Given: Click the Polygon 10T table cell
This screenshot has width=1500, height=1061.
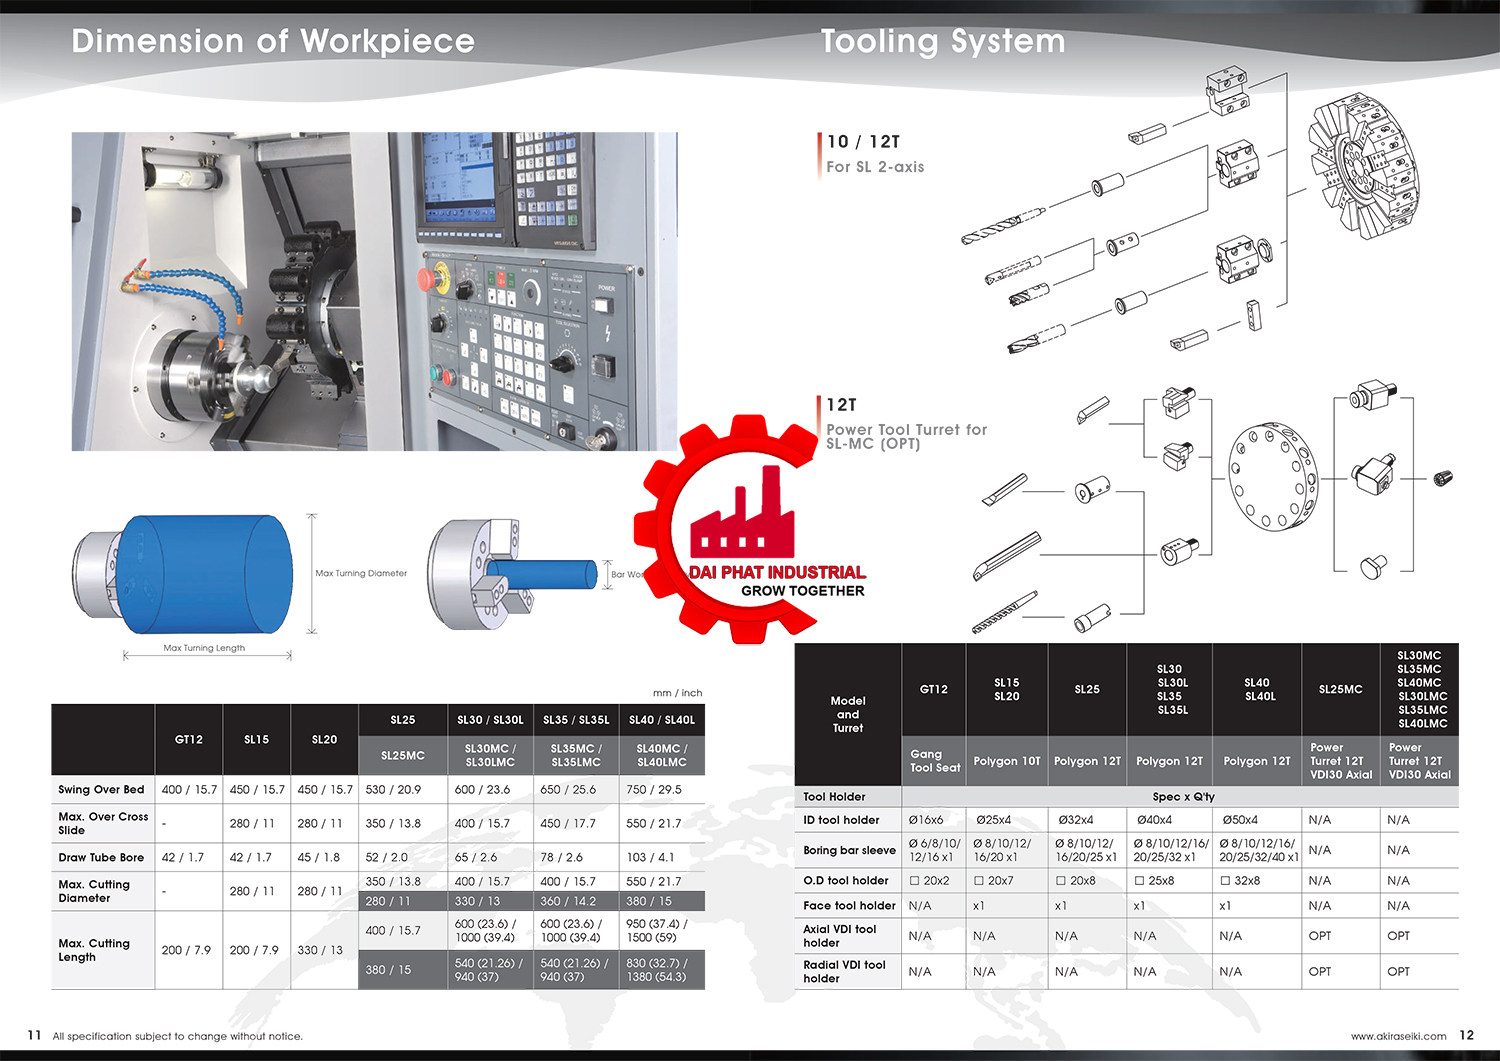Looking at the screenshot, I should coord(1007,761).
